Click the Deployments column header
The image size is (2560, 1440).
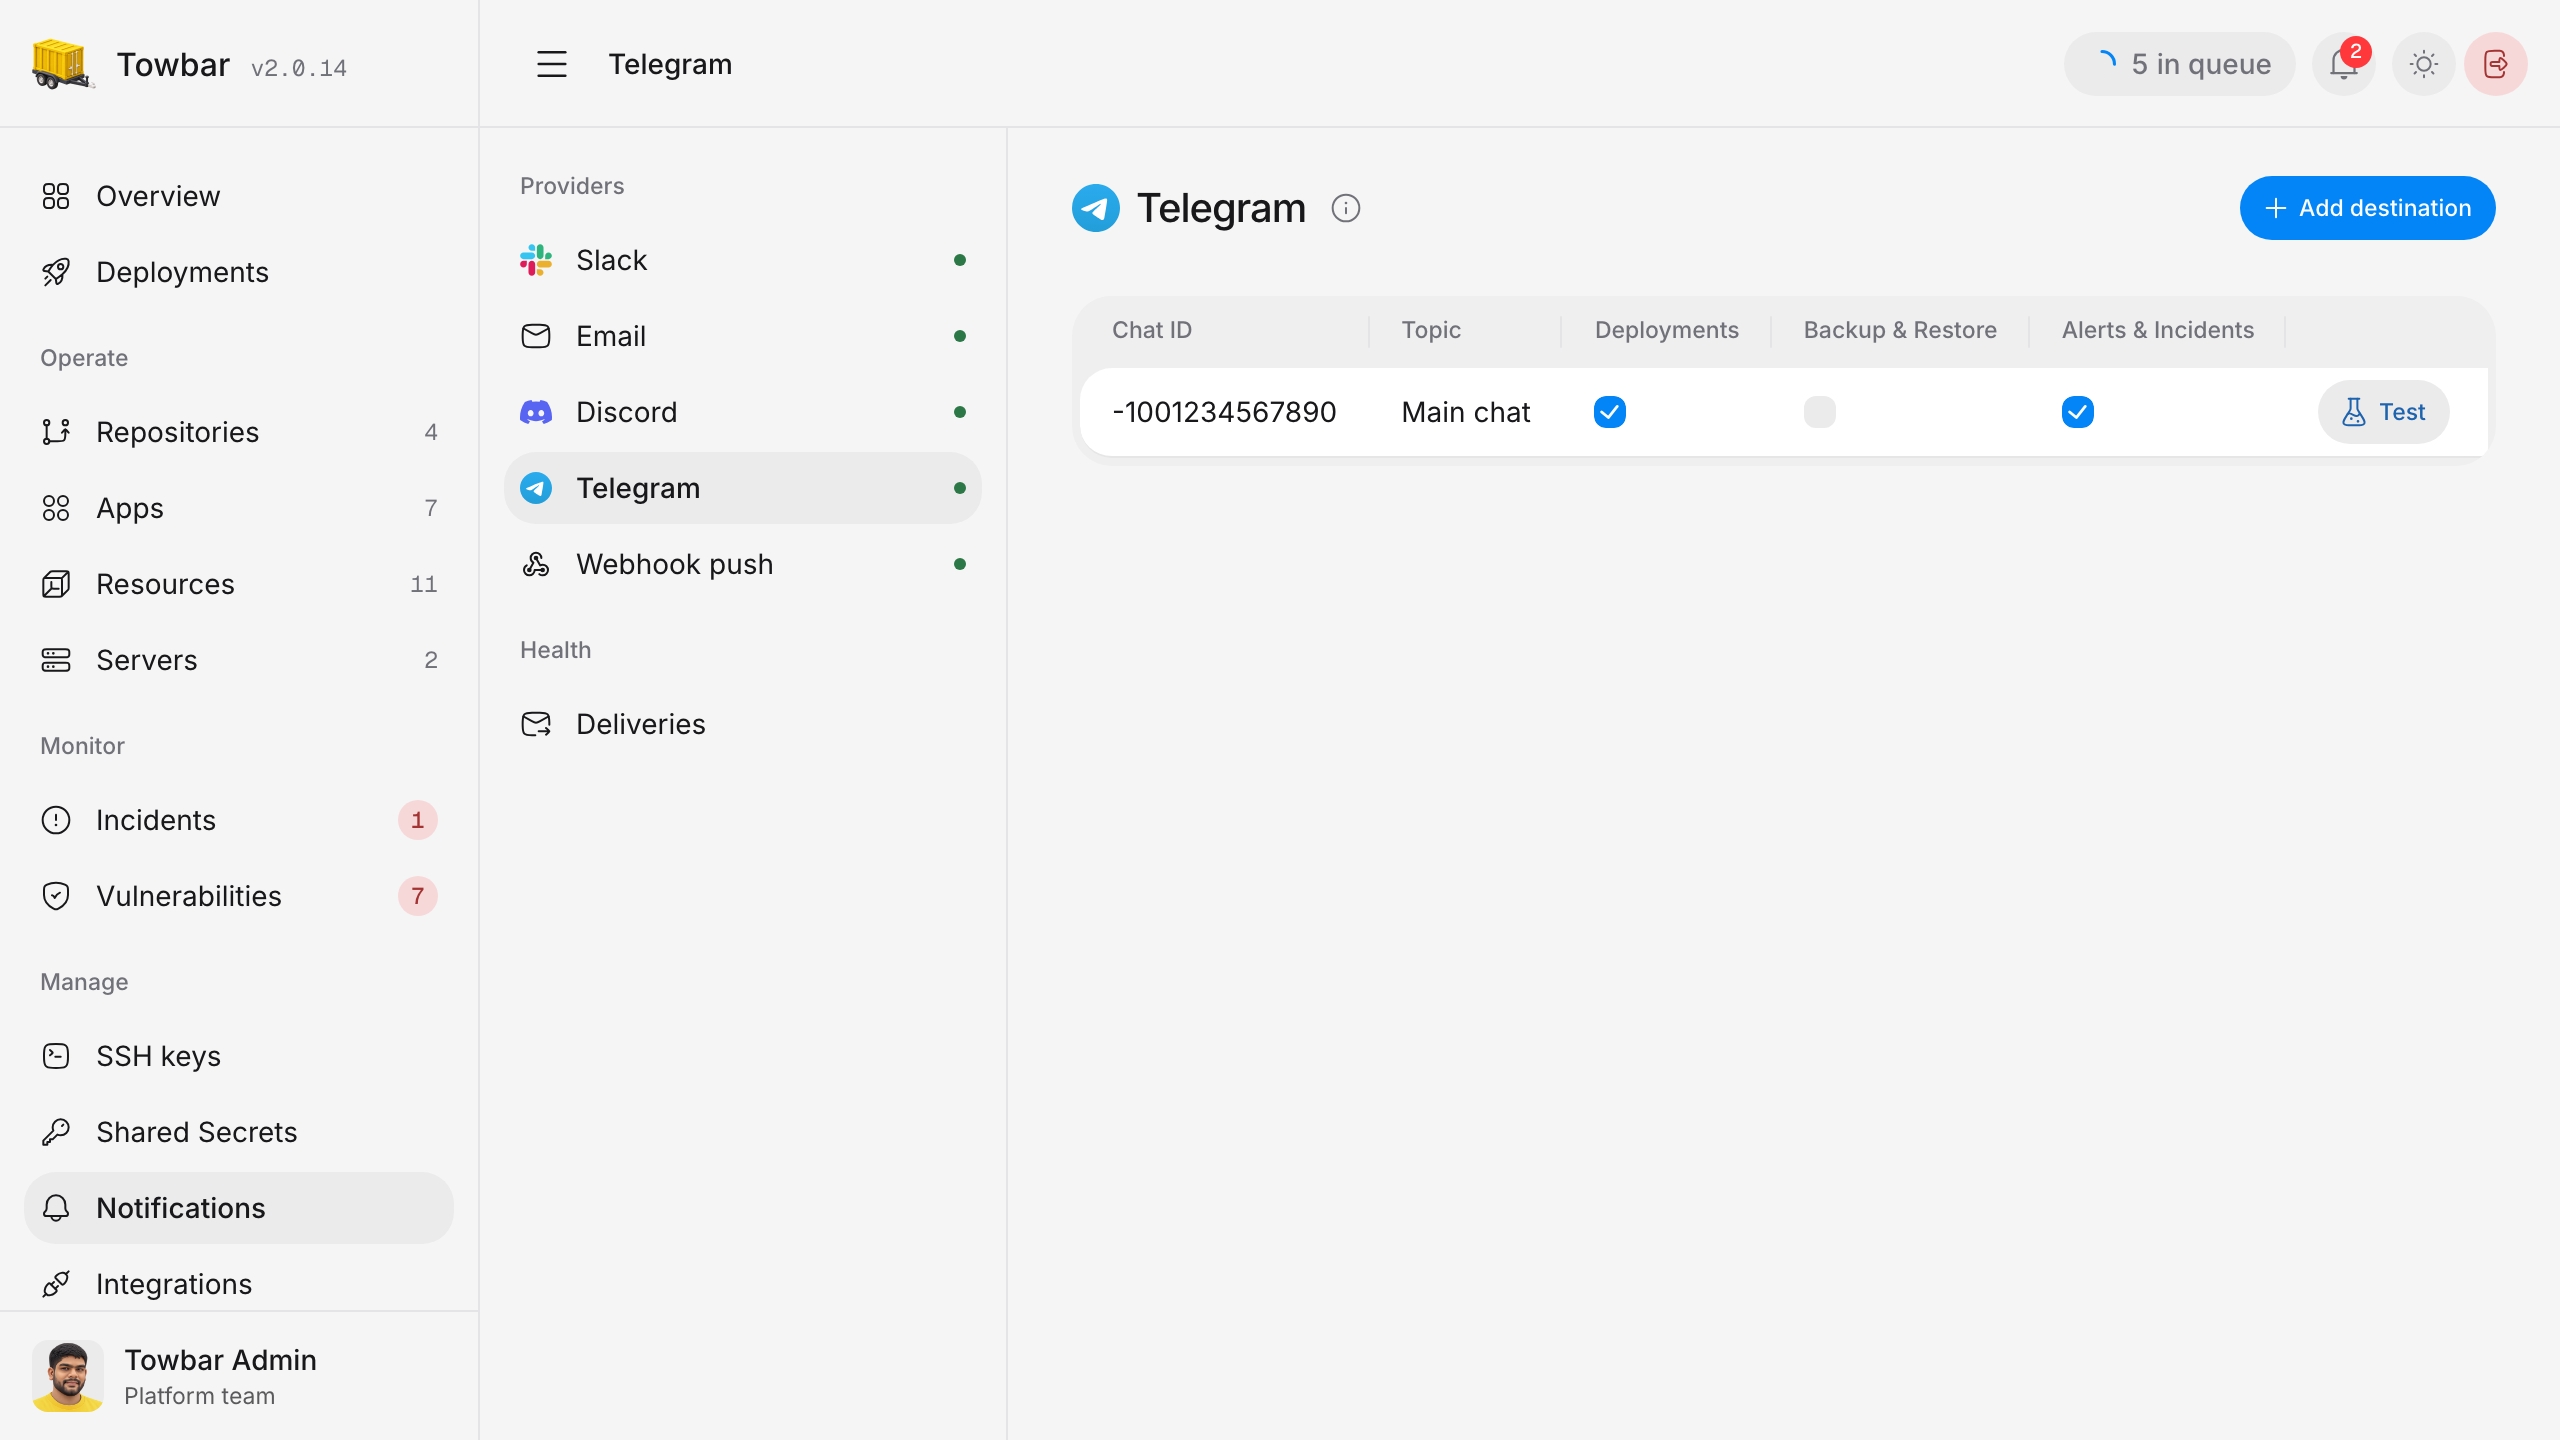(x=1666, y=330)
